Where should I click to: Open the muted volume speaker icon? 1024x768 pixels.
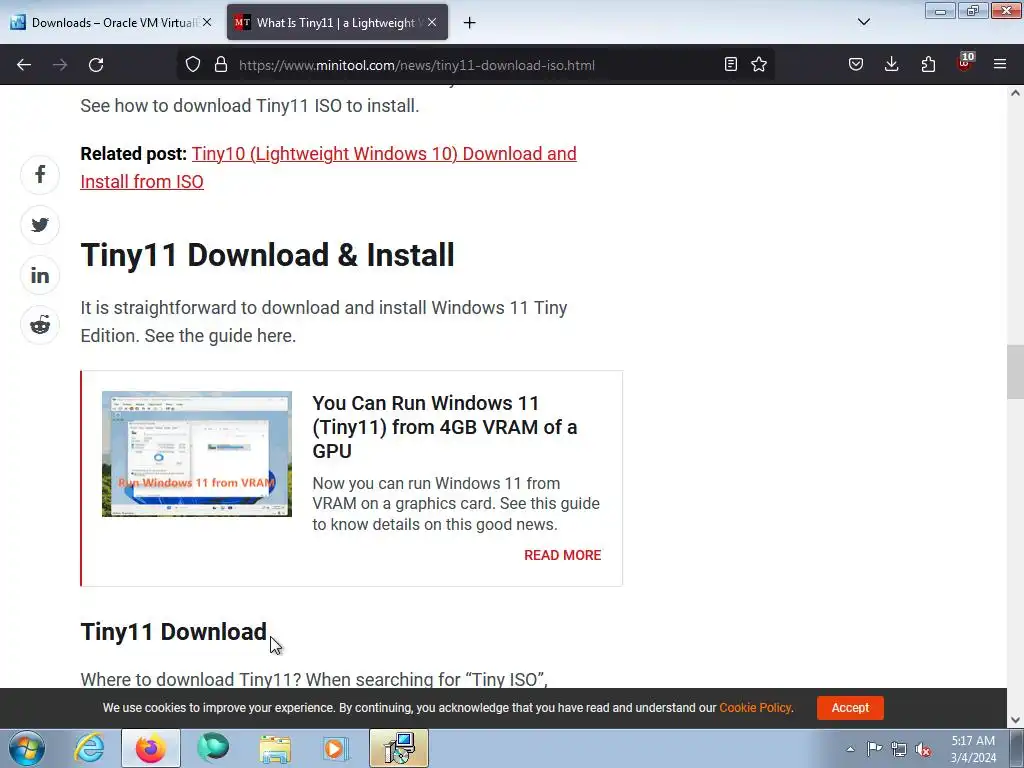click(x=923, y=749)
